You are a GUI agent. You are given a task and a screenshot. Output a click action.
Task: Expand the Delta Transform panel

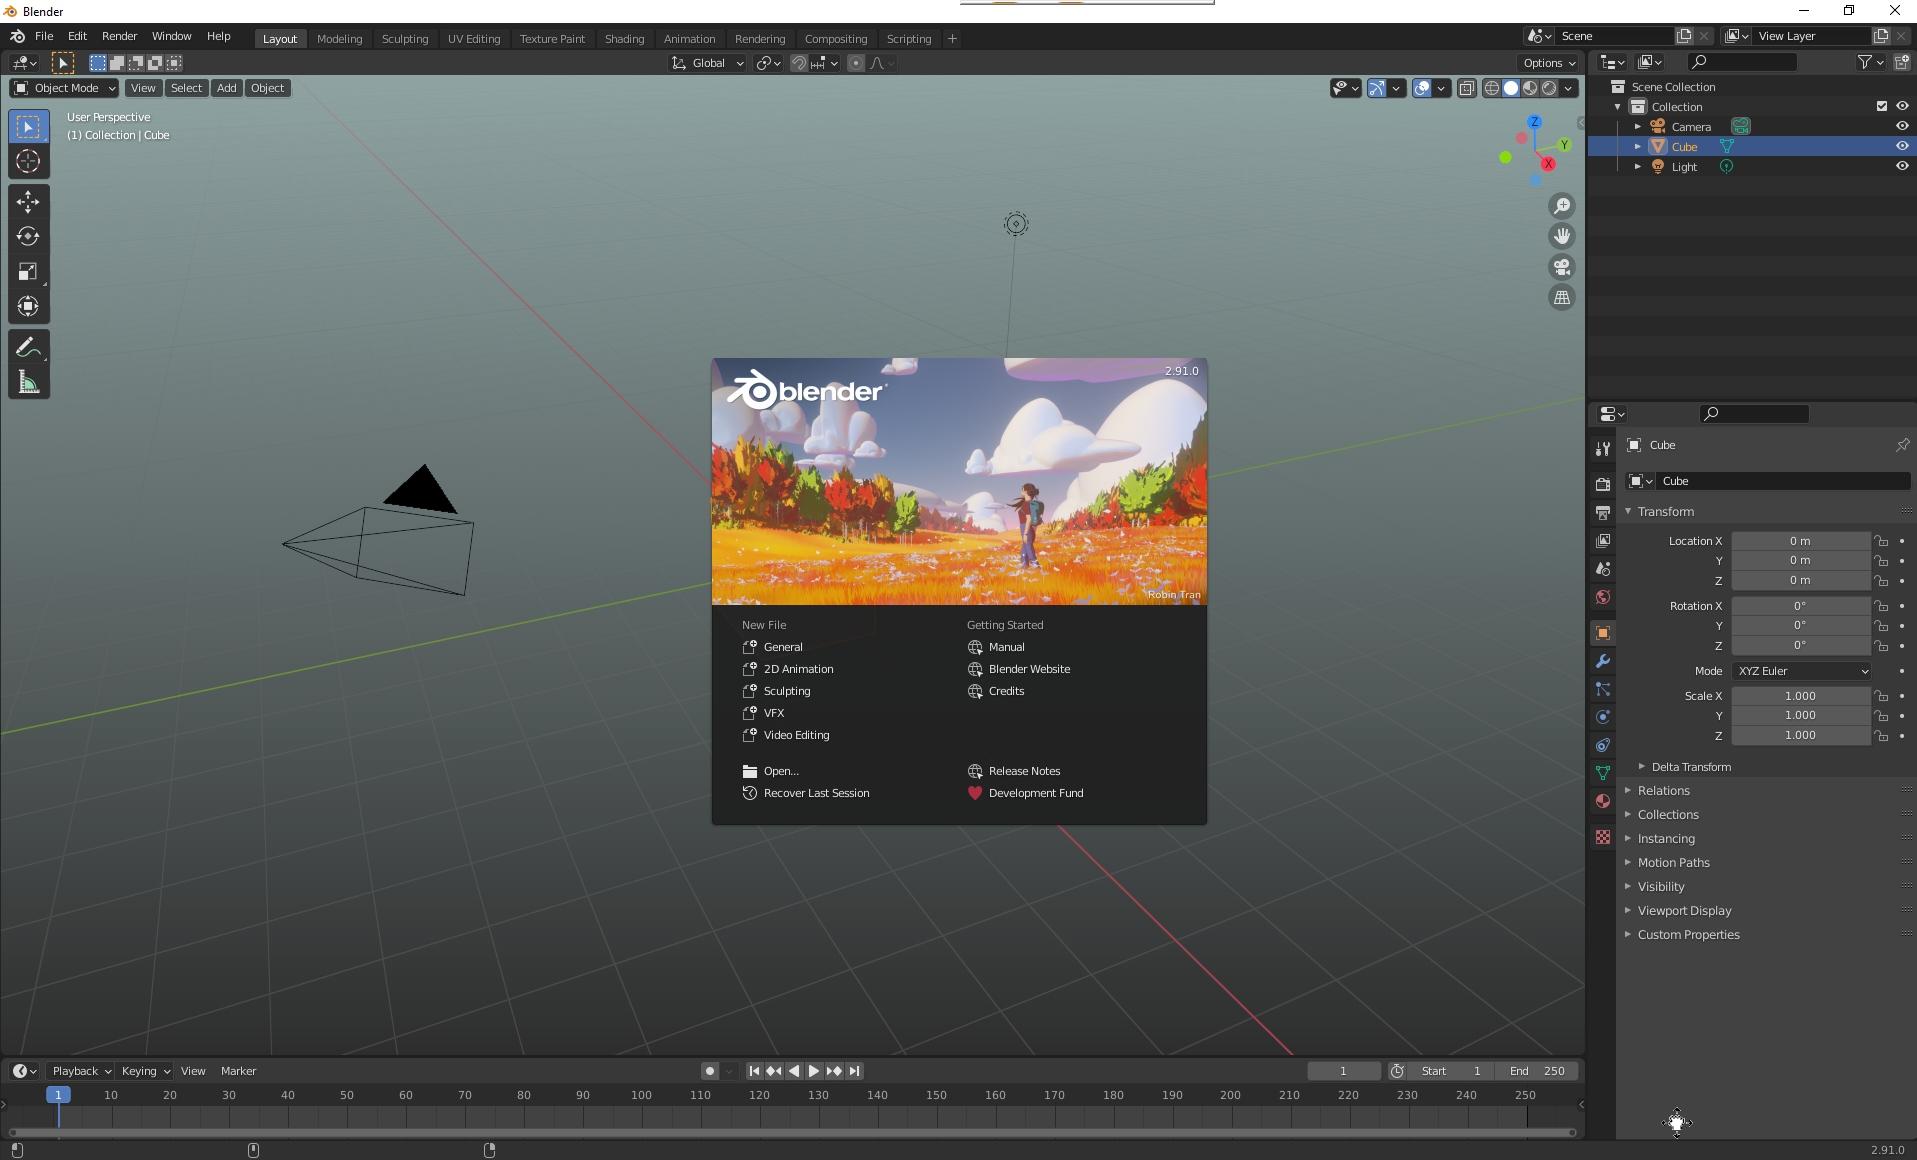point(1691,767)
